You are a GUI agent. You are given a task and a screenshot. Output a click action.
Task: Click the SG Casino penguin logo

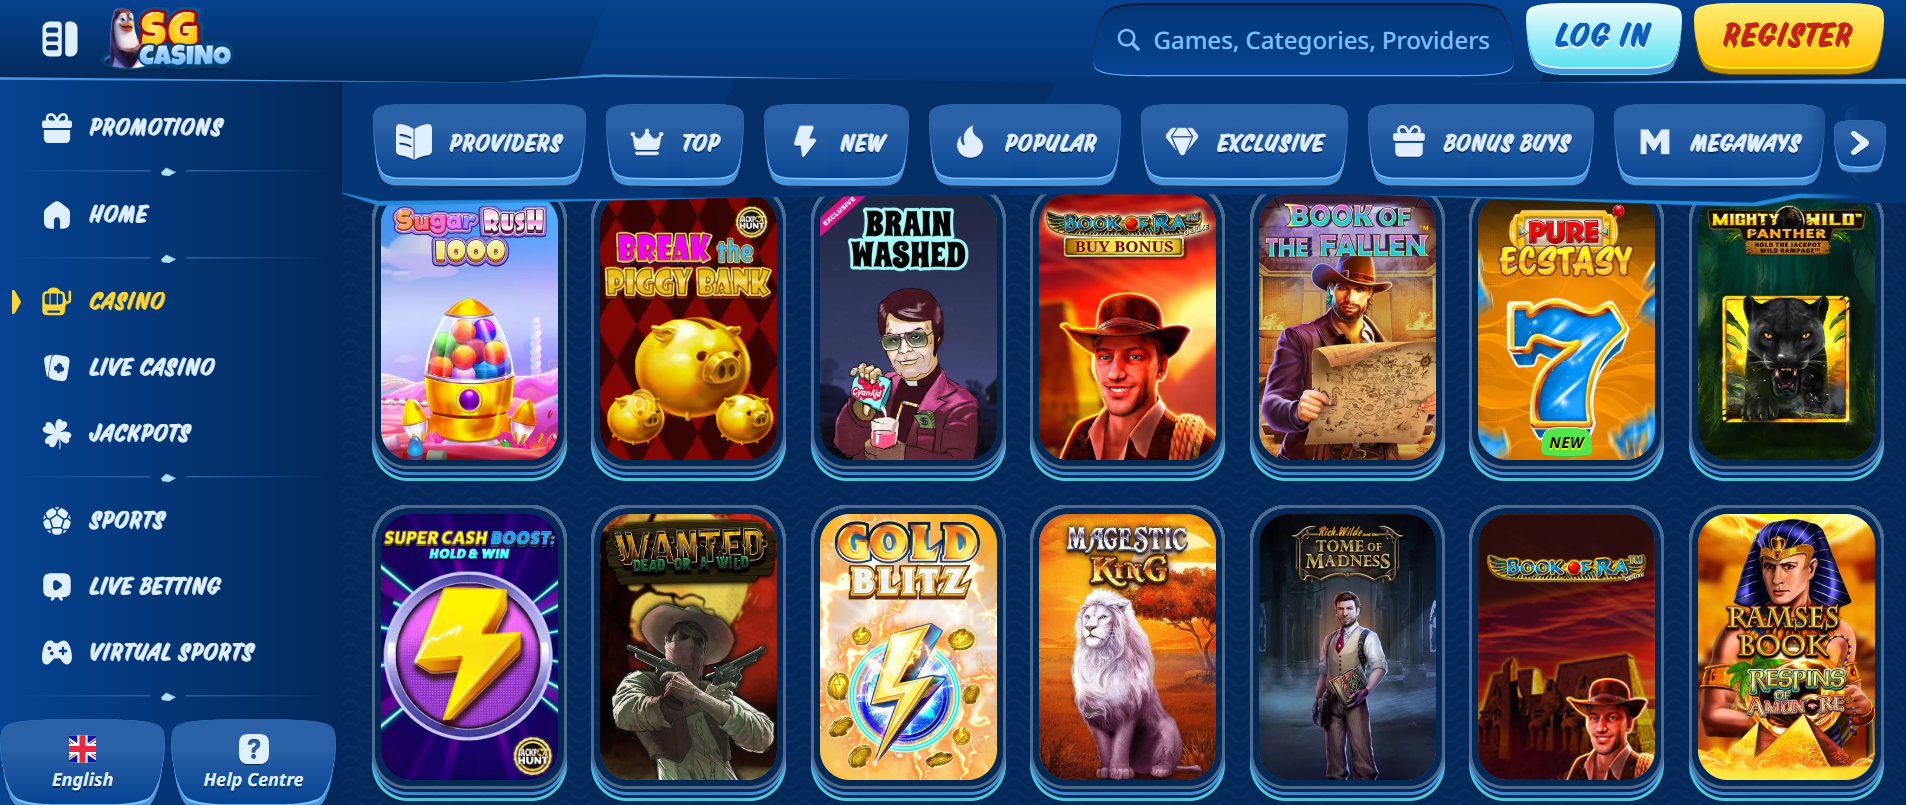[x=169, y=39]
